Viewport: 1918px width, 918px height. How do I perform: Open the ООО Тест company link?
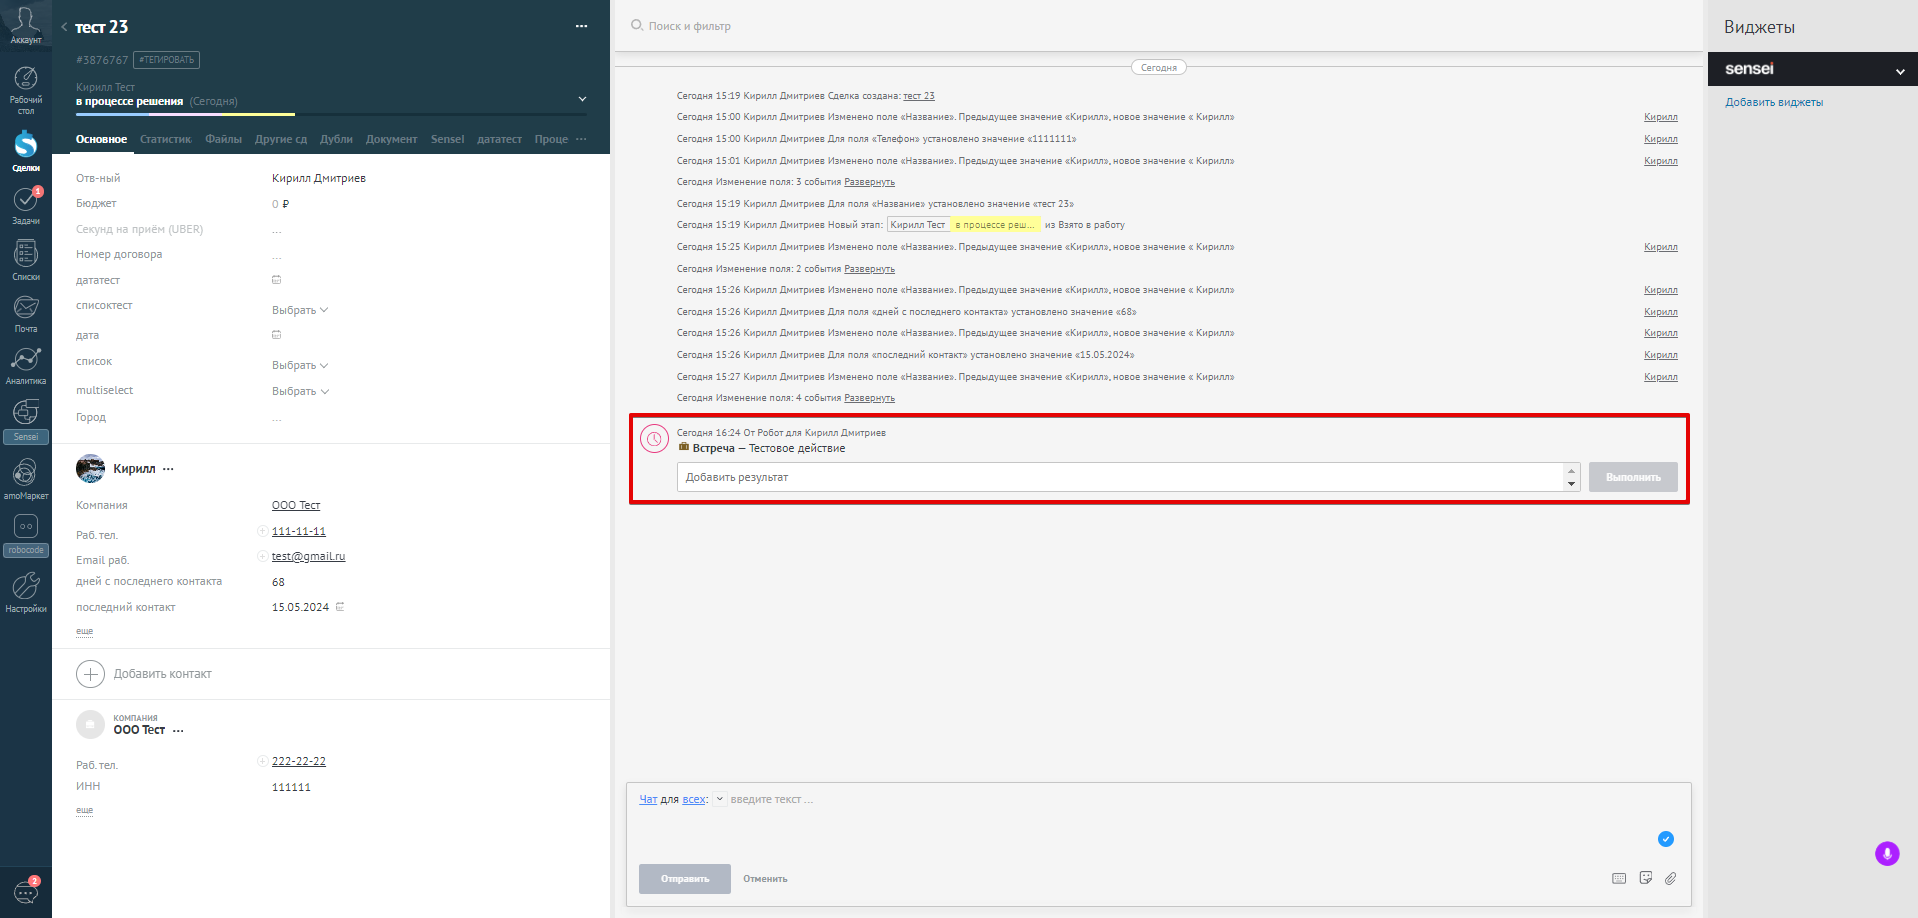(296, 505)
